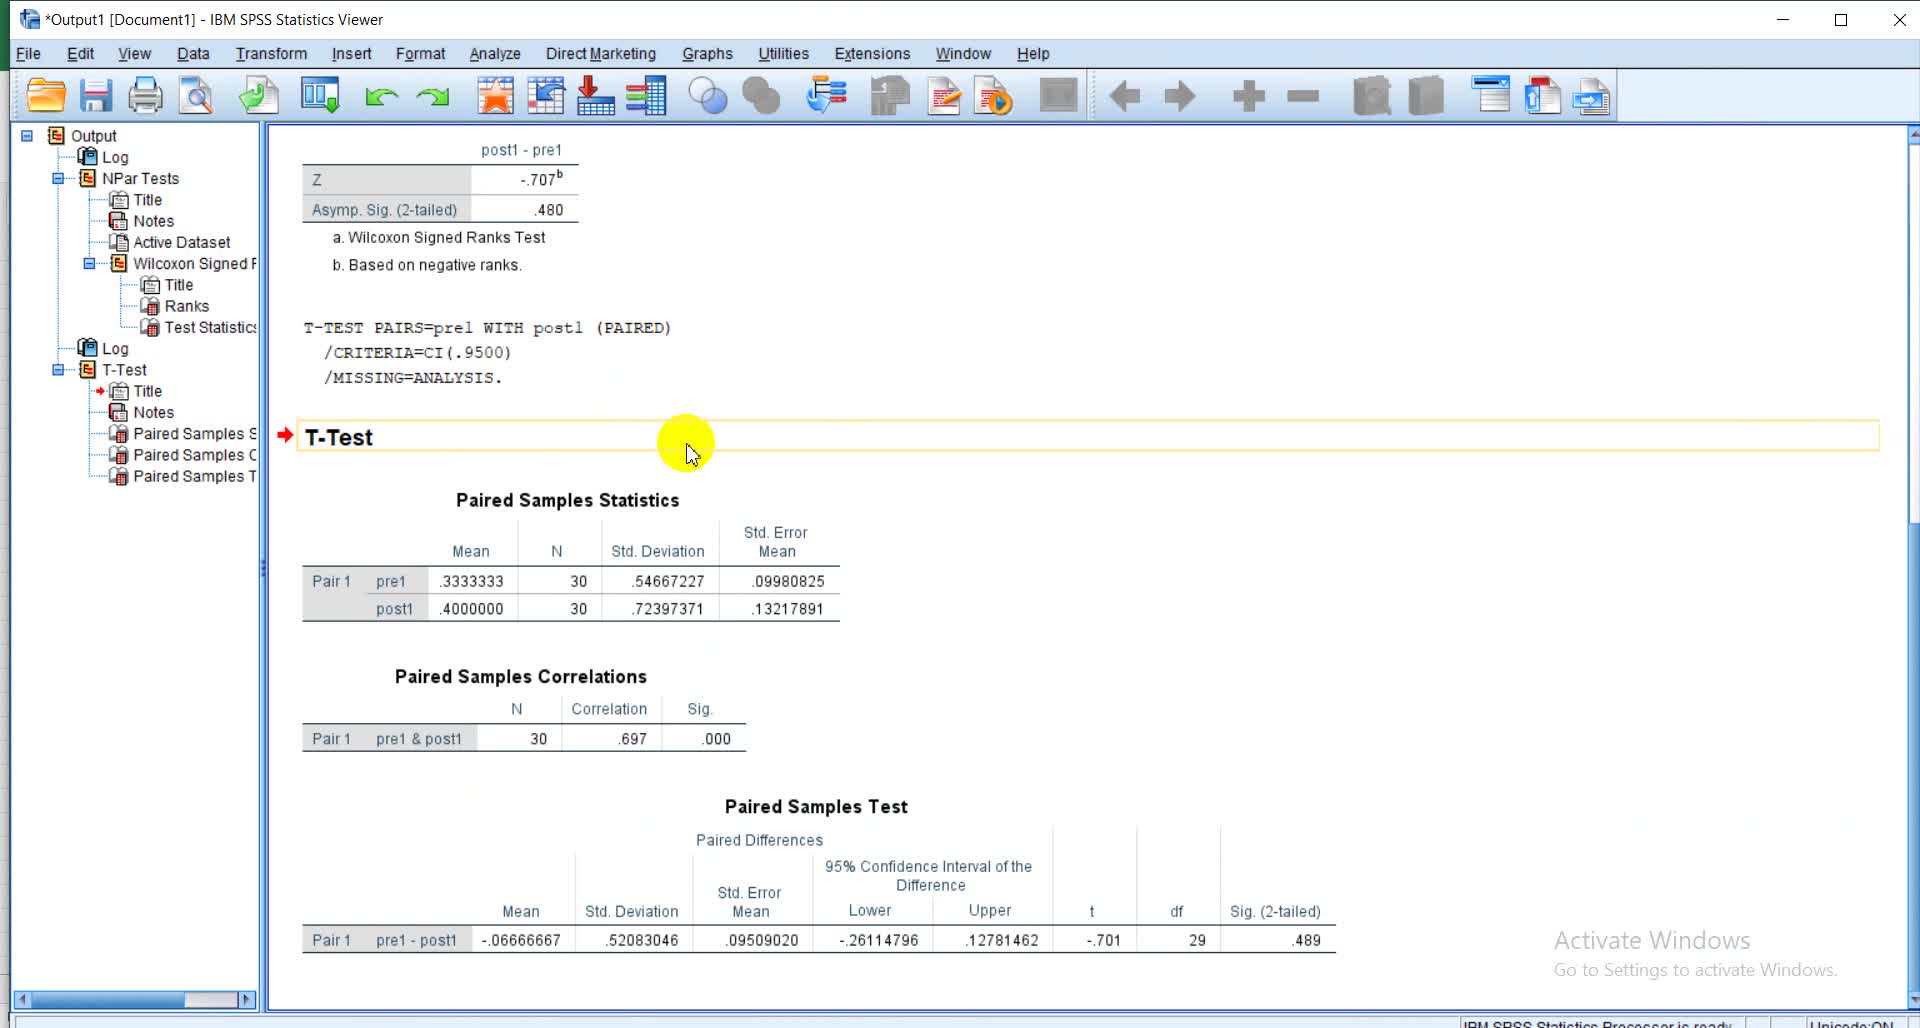The image size is (1920, 1028).
Task: Open the Analyze menu
Action: [x=494, y=54]
